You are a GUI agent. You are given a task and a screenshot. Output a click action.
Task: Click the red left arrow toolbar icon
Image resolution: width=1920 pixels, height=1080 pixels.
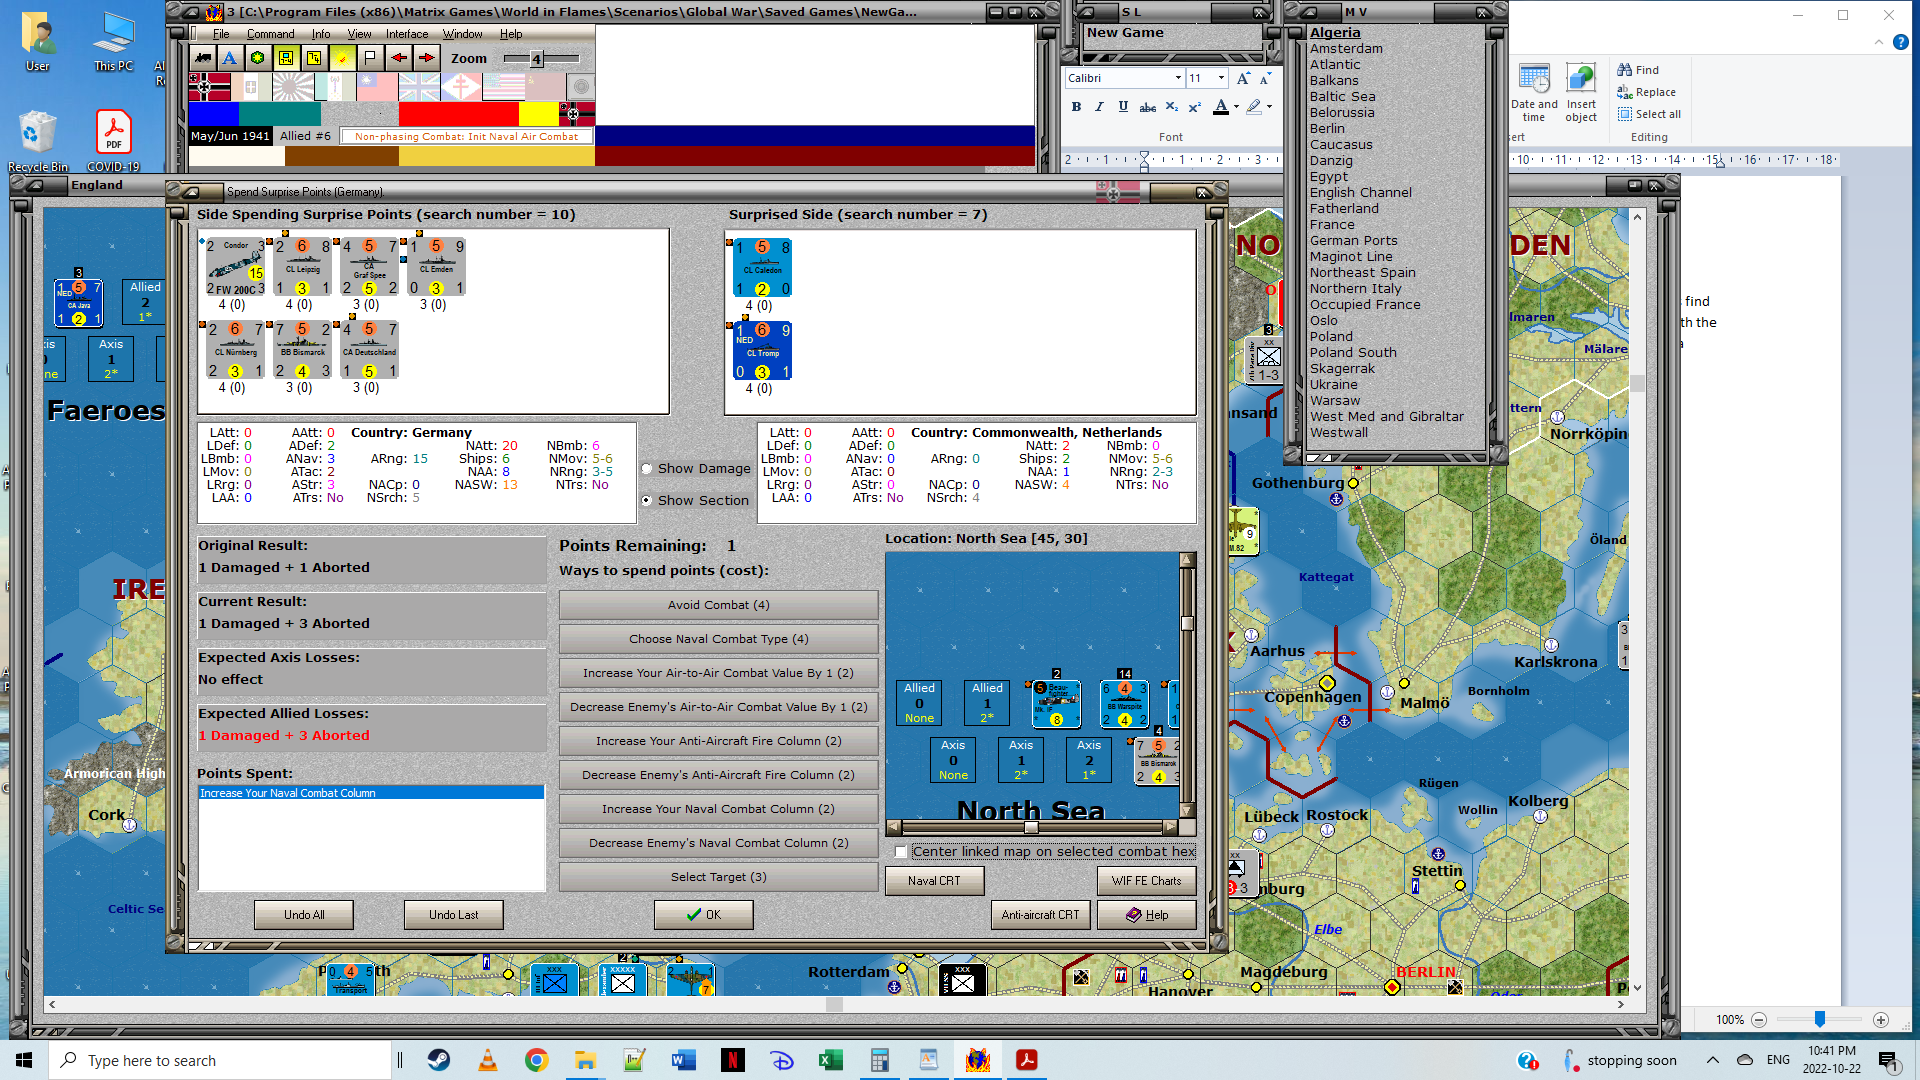(x=398, y=58)
